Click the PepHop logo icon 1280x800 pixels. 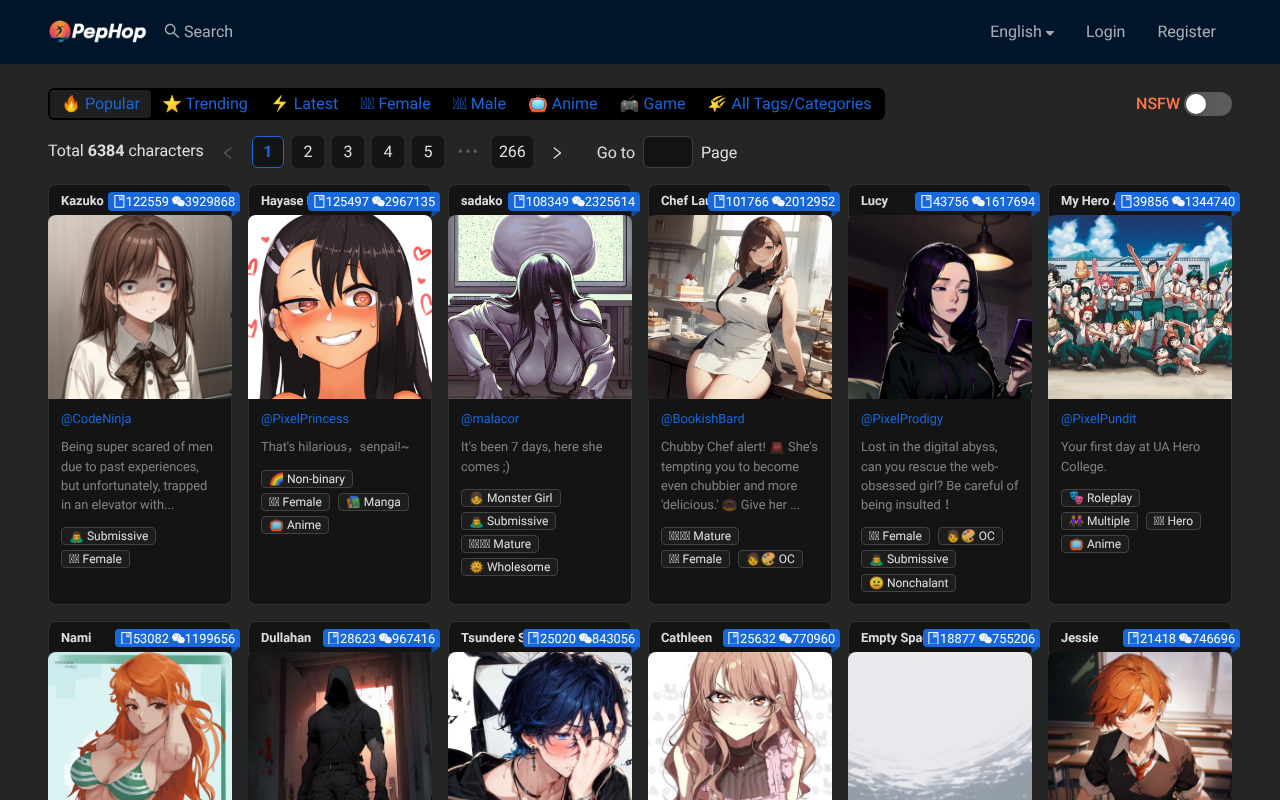(60, 32)
